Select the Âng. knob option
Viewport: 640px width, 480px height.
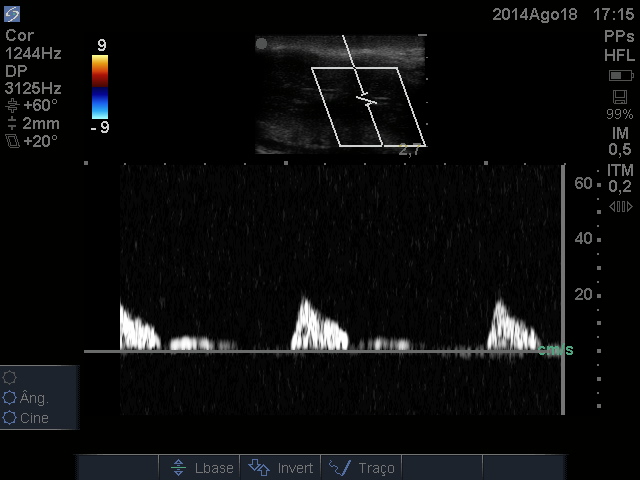click(10, 398)
